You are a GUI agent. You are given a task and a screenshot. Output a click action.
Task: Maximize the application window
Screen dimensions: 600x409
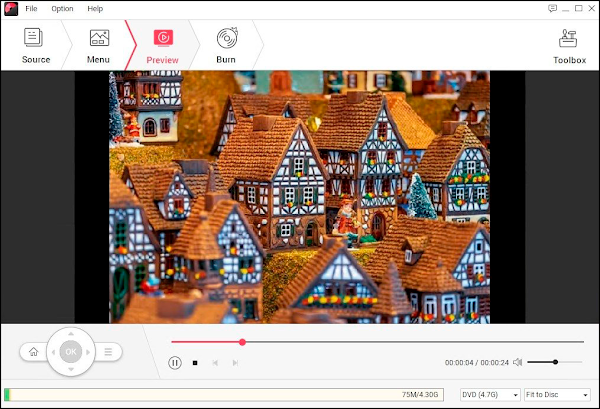(579, 8)
